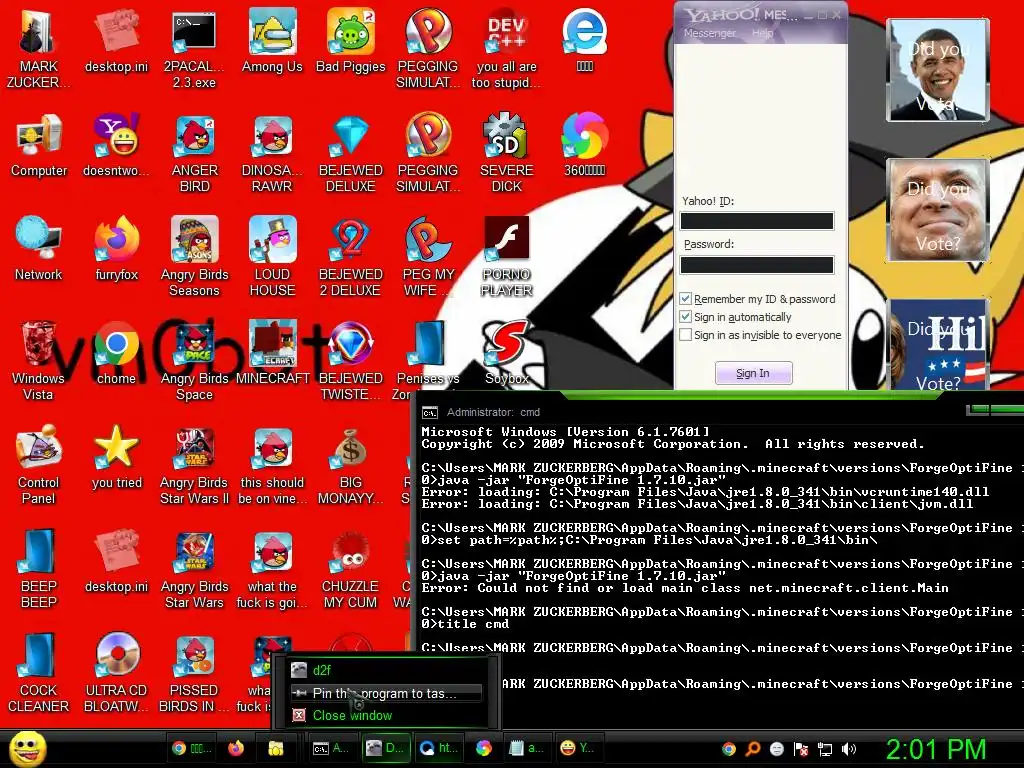Select the Windows Vista recycle bin icon

point(38,360)
